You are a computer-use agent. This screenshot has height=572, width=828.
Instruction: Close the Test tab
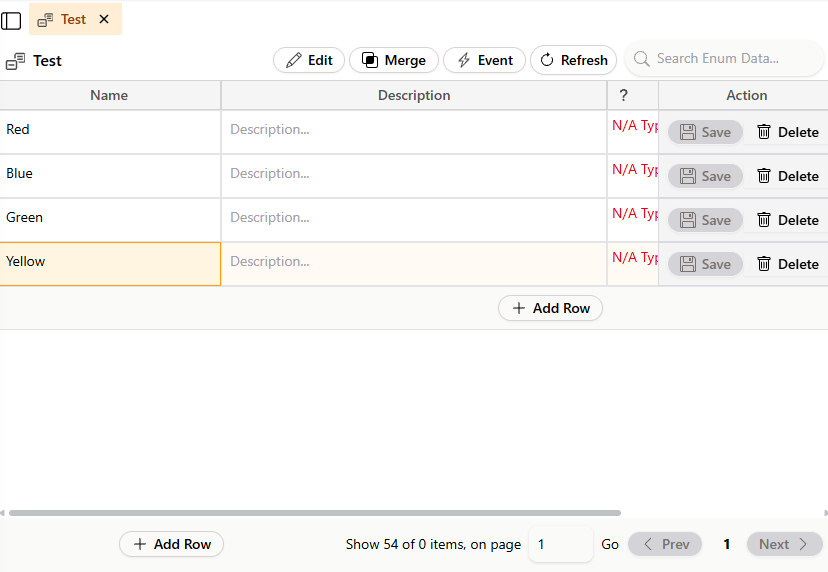[104, 20]
